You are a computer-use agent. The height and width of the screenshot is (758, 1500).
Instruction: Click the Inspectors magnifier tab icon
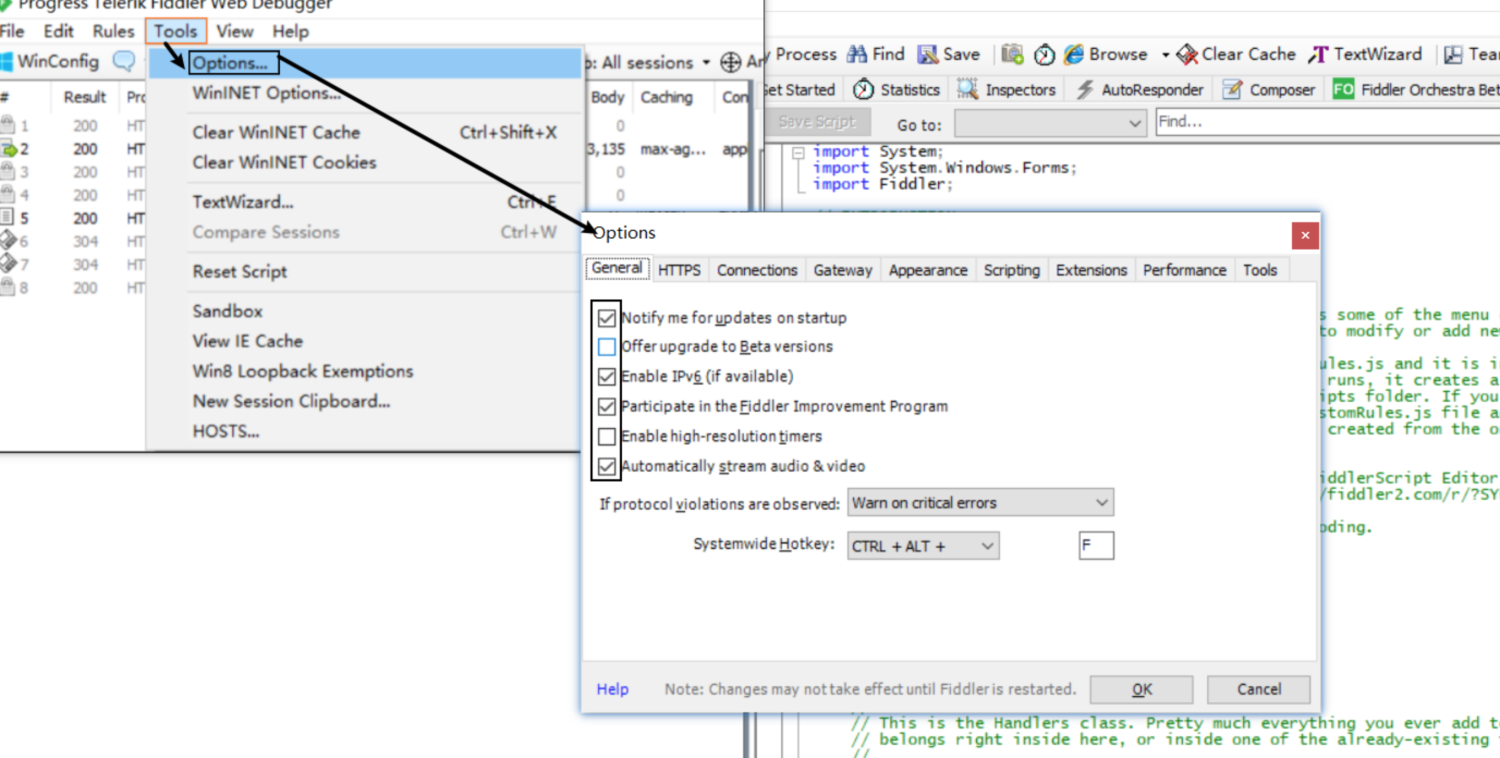[x=967, y=89]
